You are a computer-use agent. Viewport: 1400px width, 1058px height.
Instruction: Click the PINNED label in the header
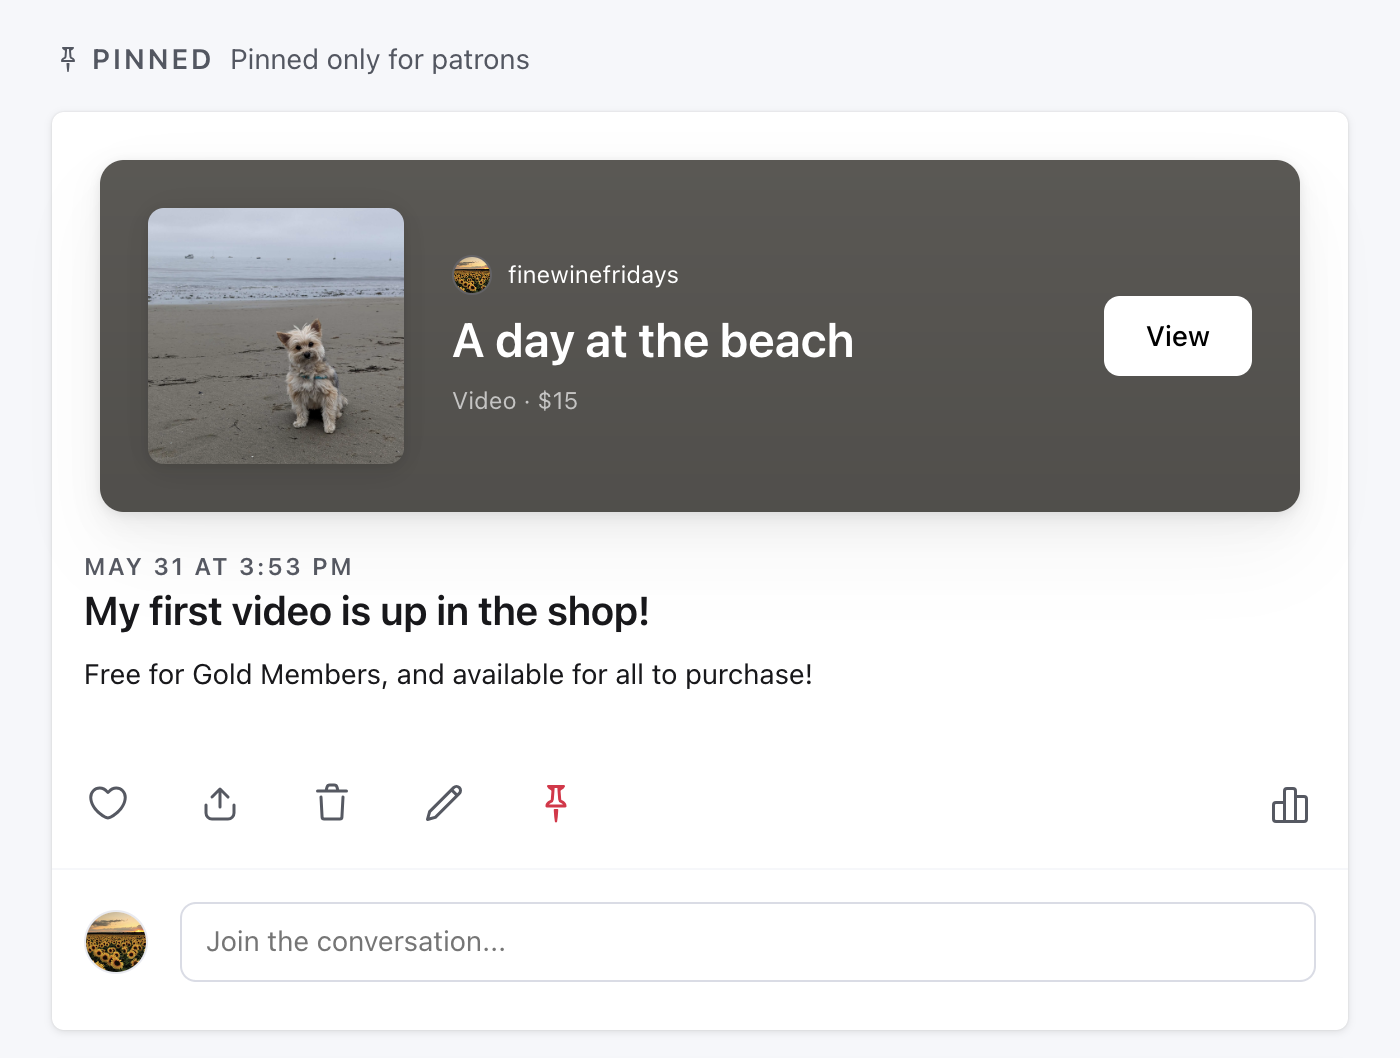click(152, 59)
